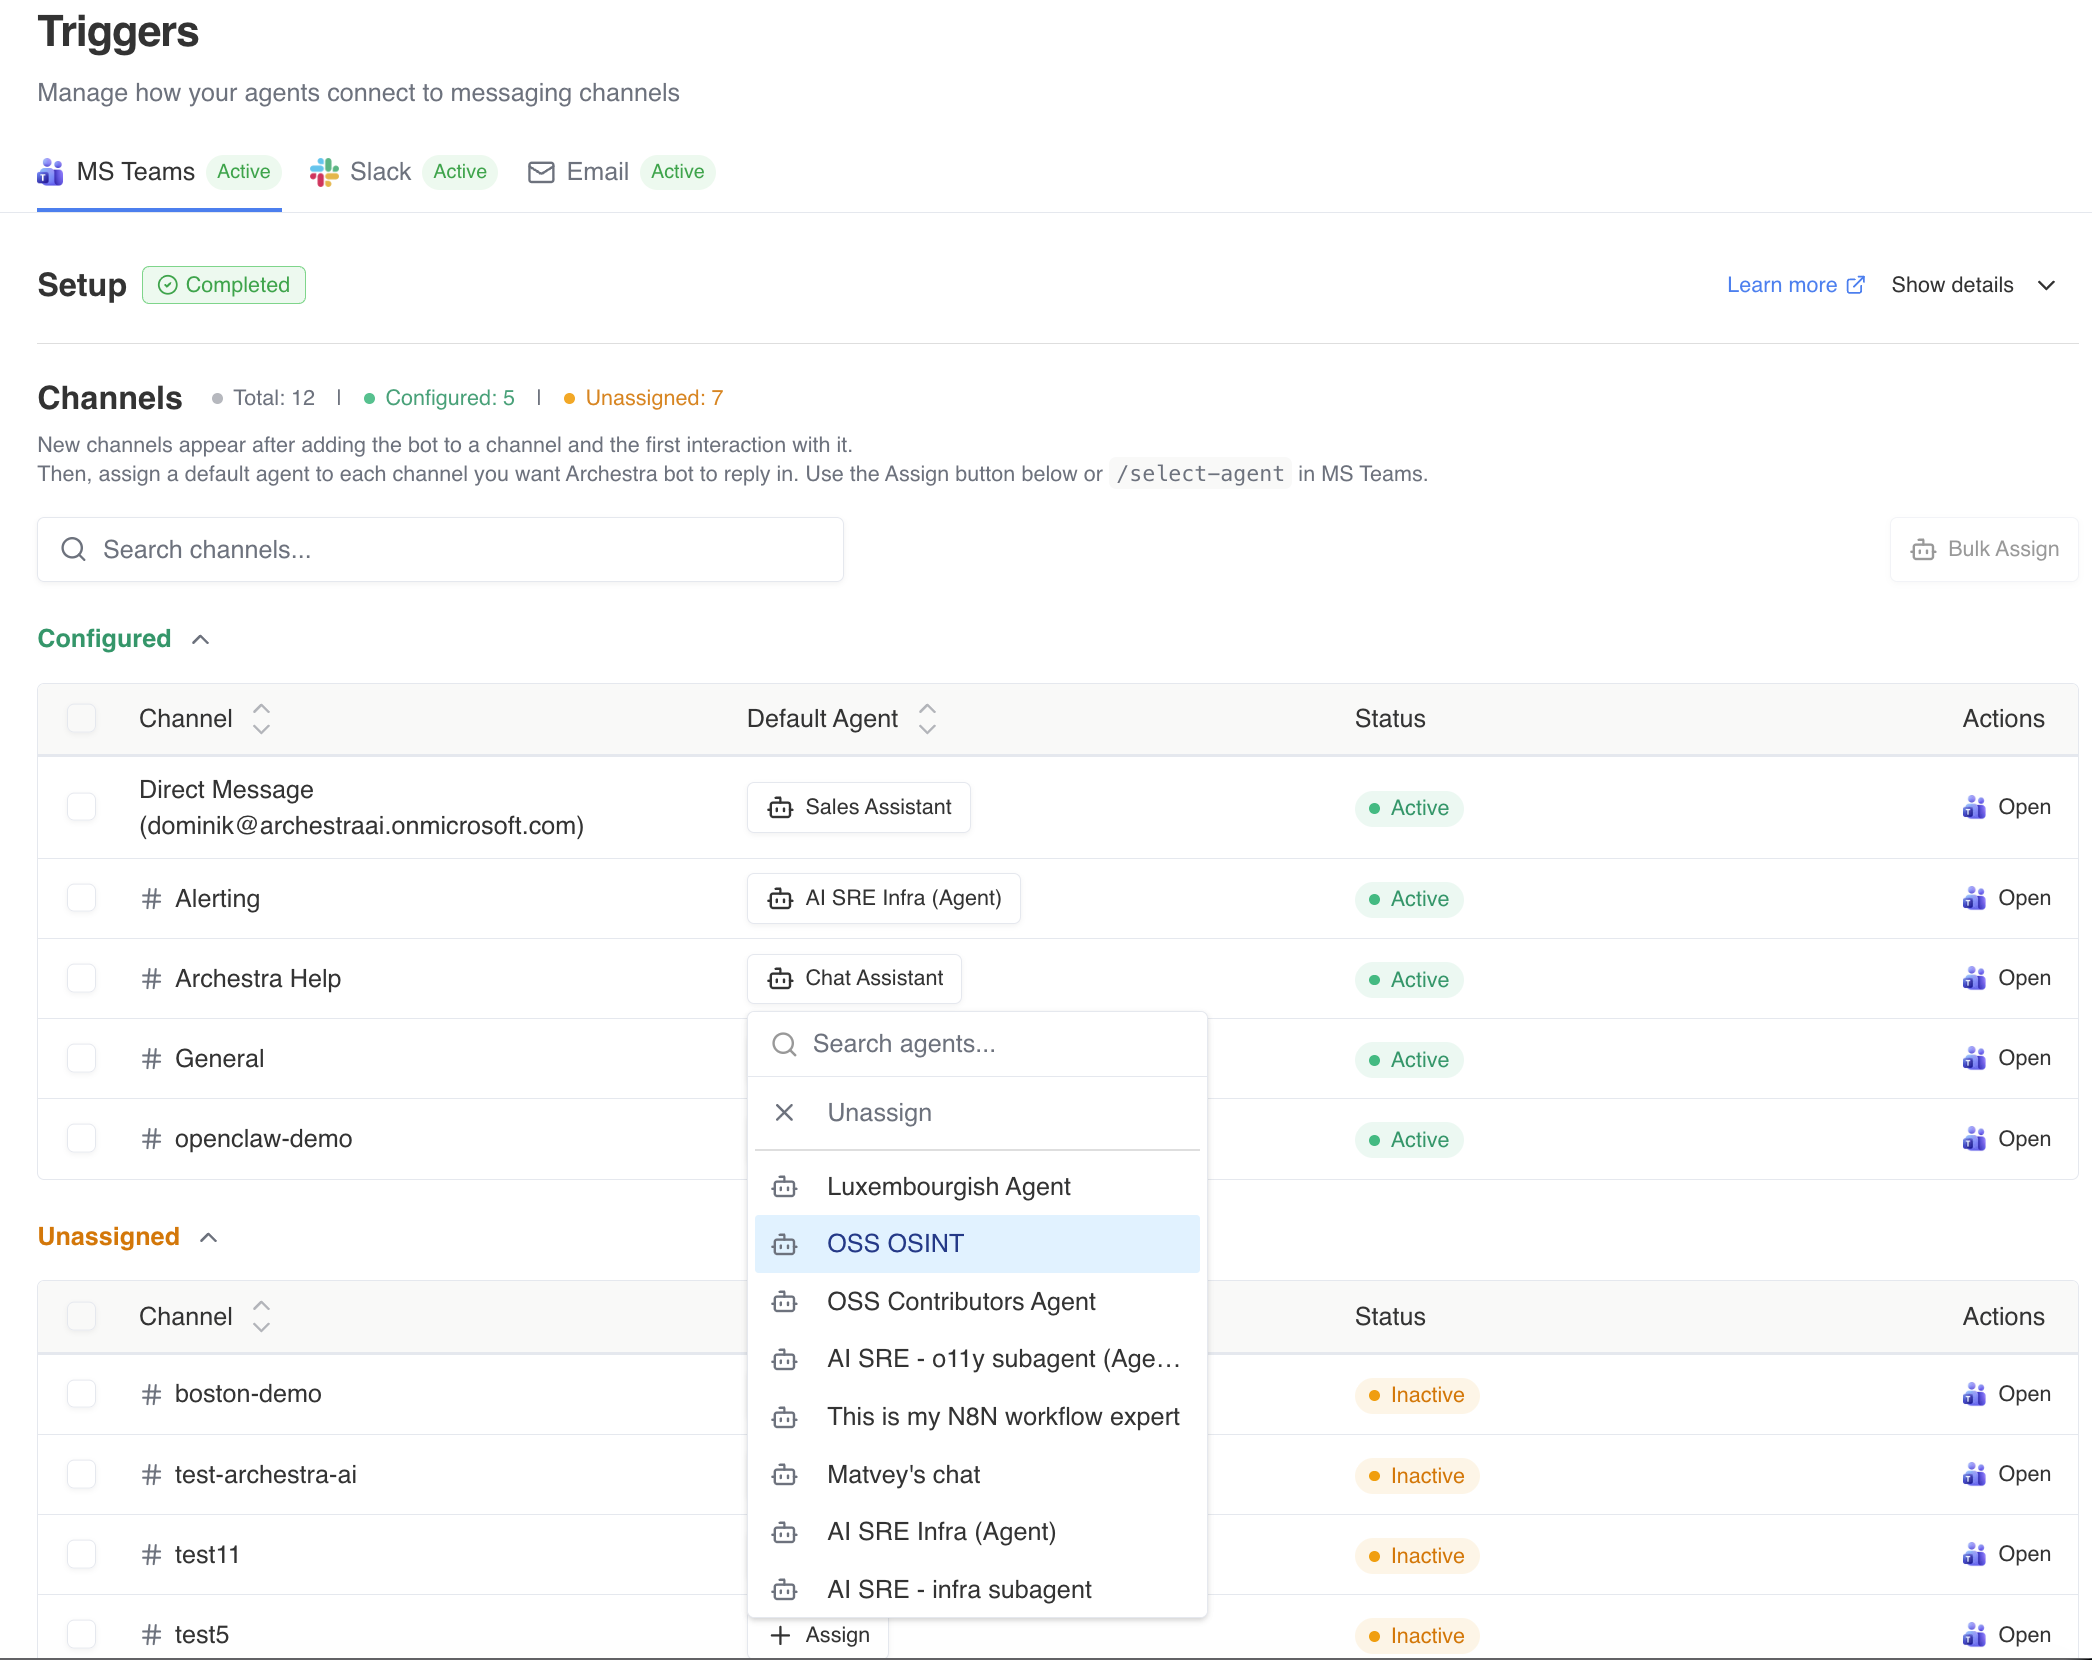This screenshot has height=1660, width=2092.
Task: Click the X icon beside Unassign
Action: [x=785, y=1113]
